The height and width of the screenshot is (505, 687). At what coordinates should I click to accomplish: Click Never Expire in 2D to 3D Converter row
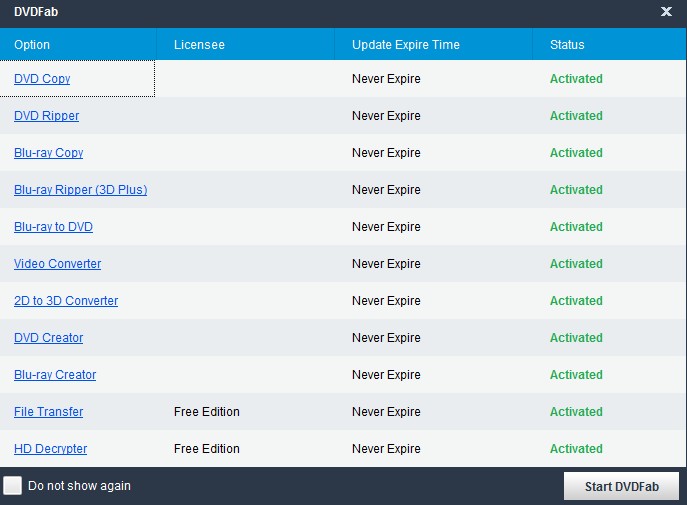coord(386,301)
